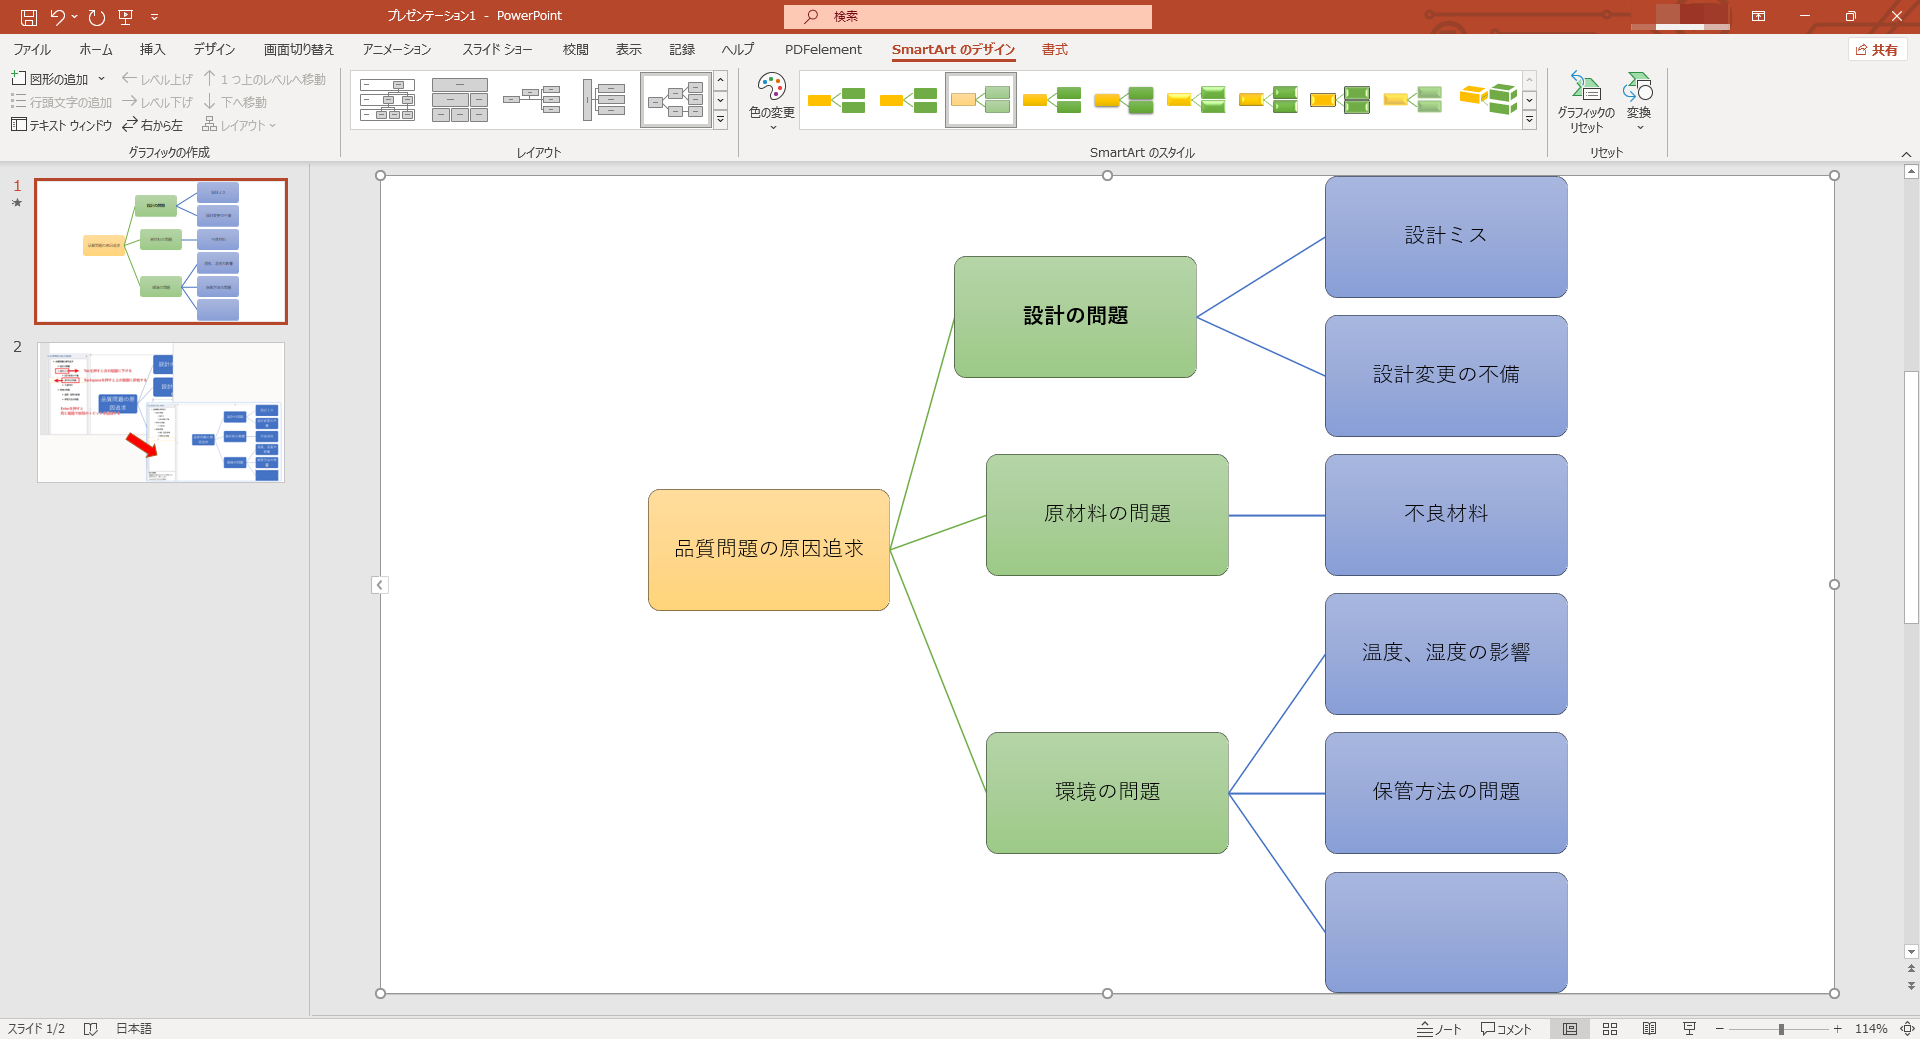This screenshot has height=1039, width=1920.
Task: Click the 変換 convert icon
Action: 1638,100
